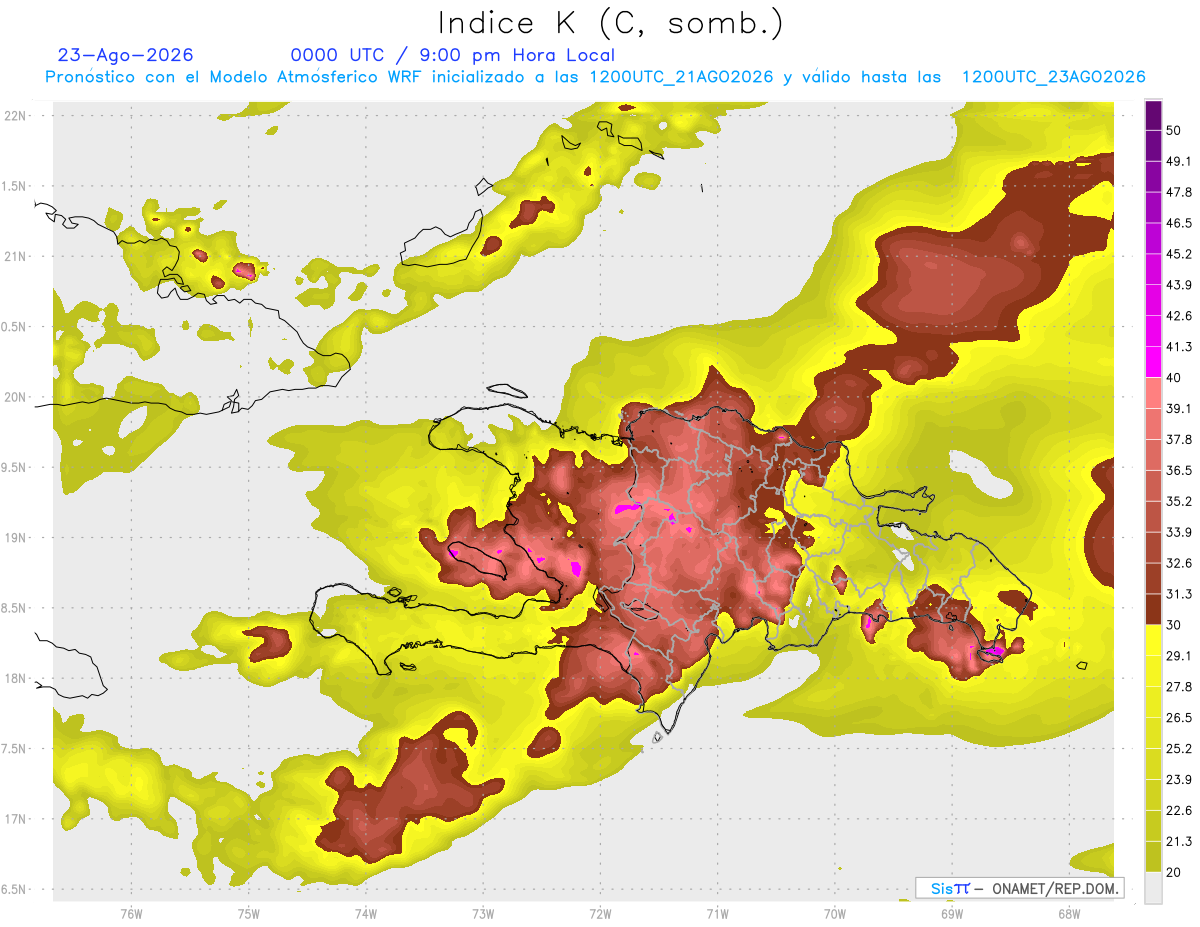Click the "SisTT - ONAMET/REP.DOM." label box
Viewport: 1200px width, 927px height.
pos(1019,888)
